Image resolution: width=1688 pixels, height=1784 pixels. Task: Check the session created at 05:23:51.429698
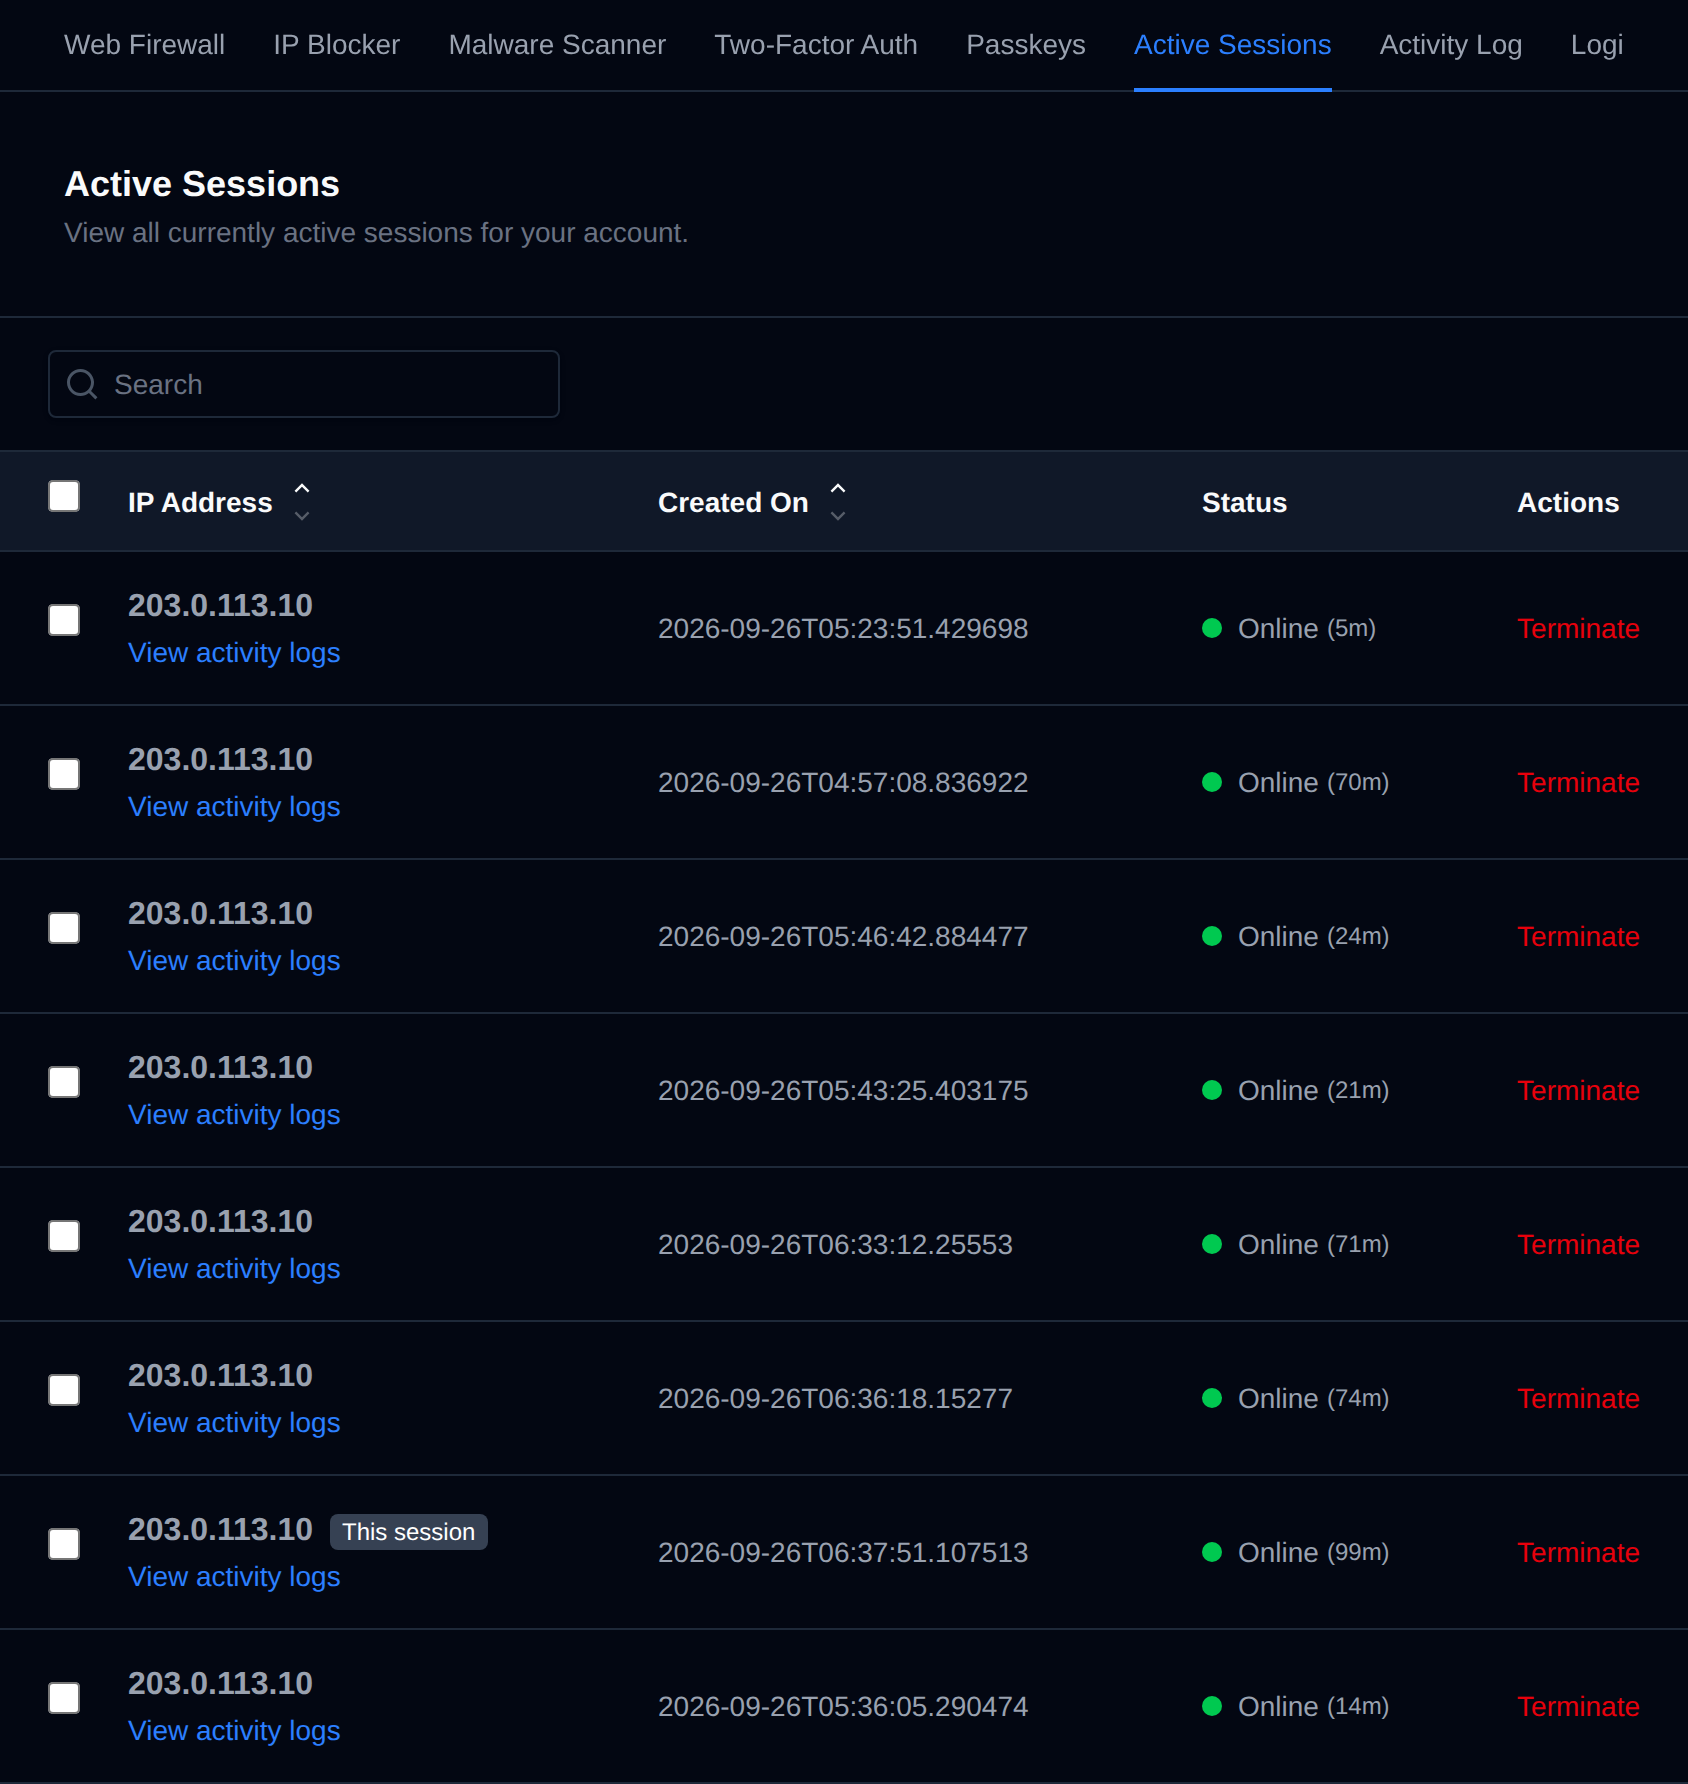pyautogui.click(x=64, y=620)
